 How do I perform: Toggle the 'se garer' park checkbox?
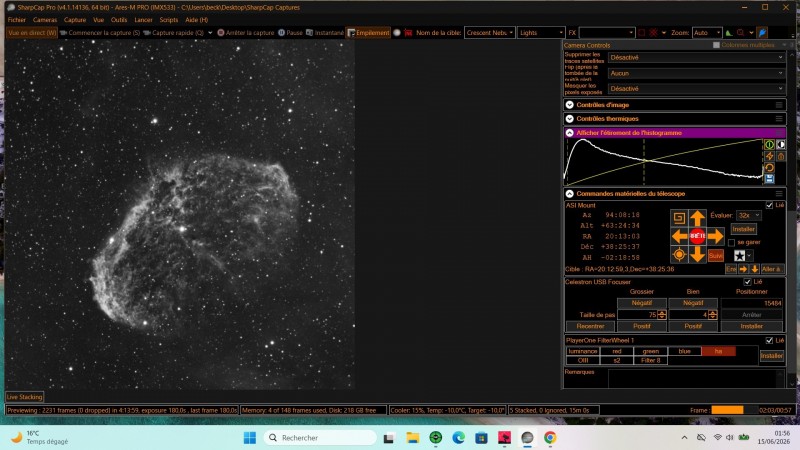(x=732, y=242)
